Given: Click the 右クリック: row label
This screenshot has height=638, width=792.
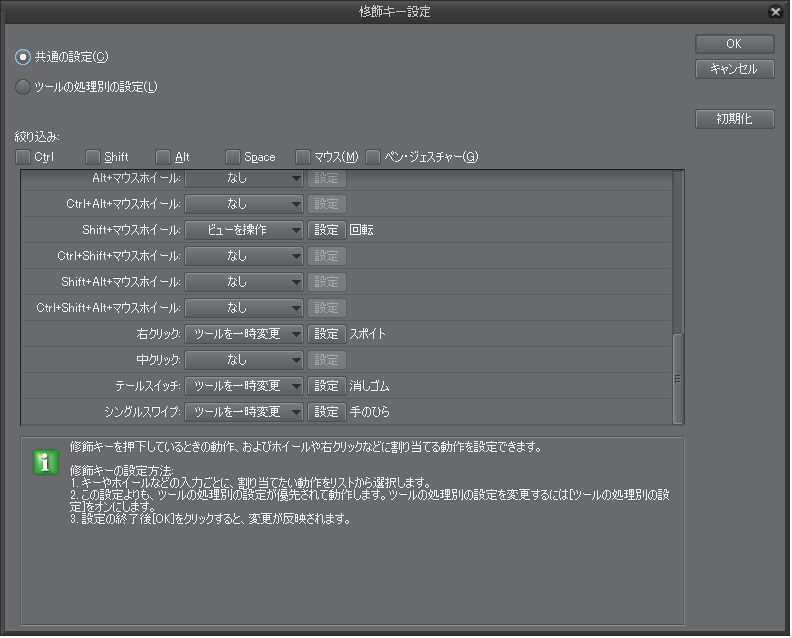Looking at the screenshot, I should [159, 334].
